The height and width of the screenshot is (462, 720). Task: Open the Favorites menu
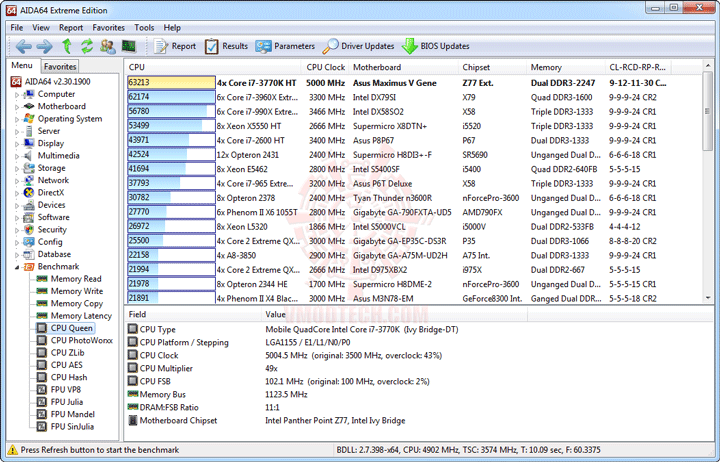point(108,28)
